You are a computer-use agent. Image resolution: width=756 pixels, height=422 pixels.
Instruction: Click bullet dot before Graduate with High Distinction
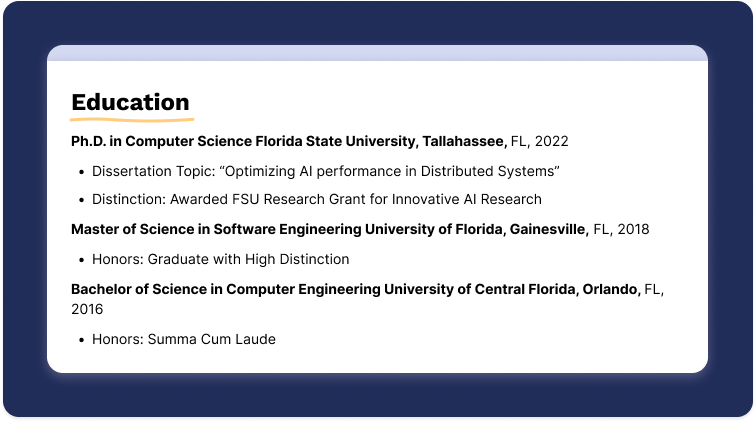point(80,259)
